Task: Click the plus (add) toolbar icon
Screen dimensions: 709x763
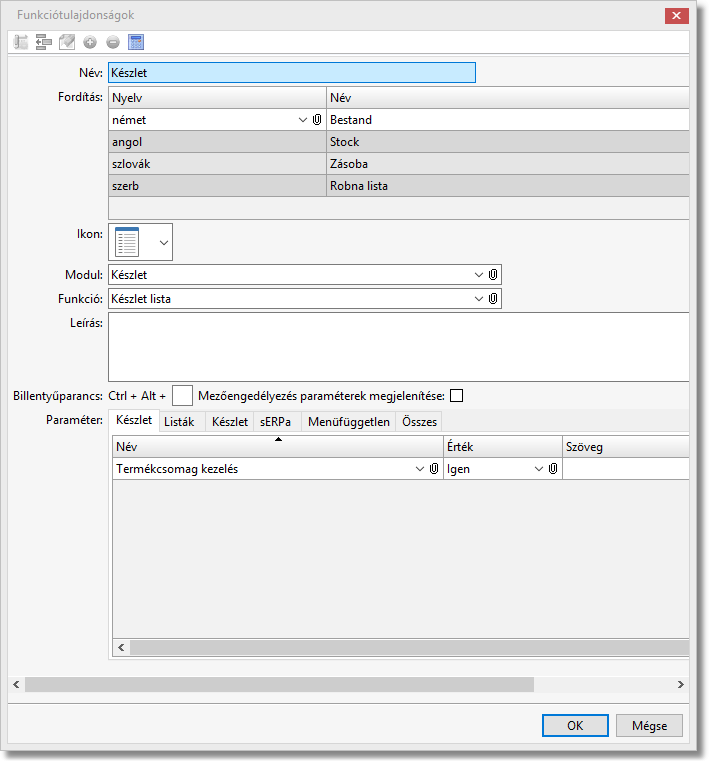Action: point(90,42)
